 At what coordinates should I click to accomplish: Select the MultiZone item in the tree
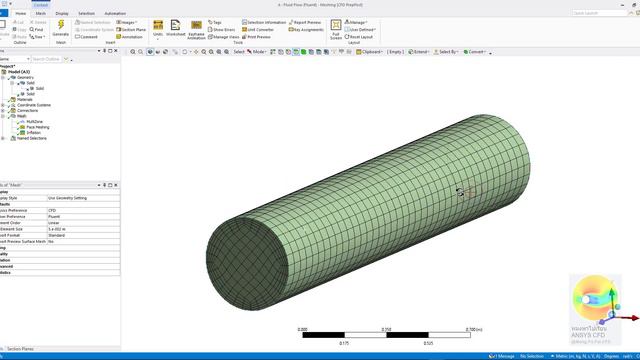[x=31, y=122]
